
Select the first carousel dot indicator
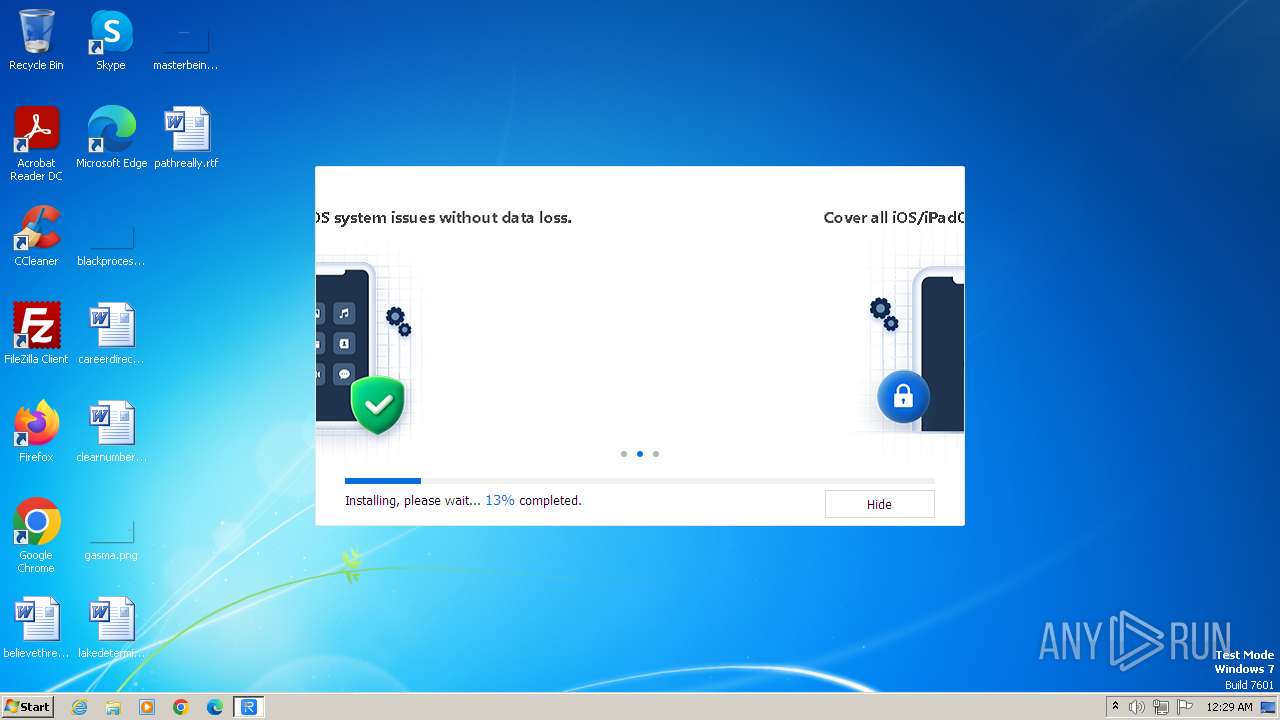pyautogui.click(x=624, y=454)
